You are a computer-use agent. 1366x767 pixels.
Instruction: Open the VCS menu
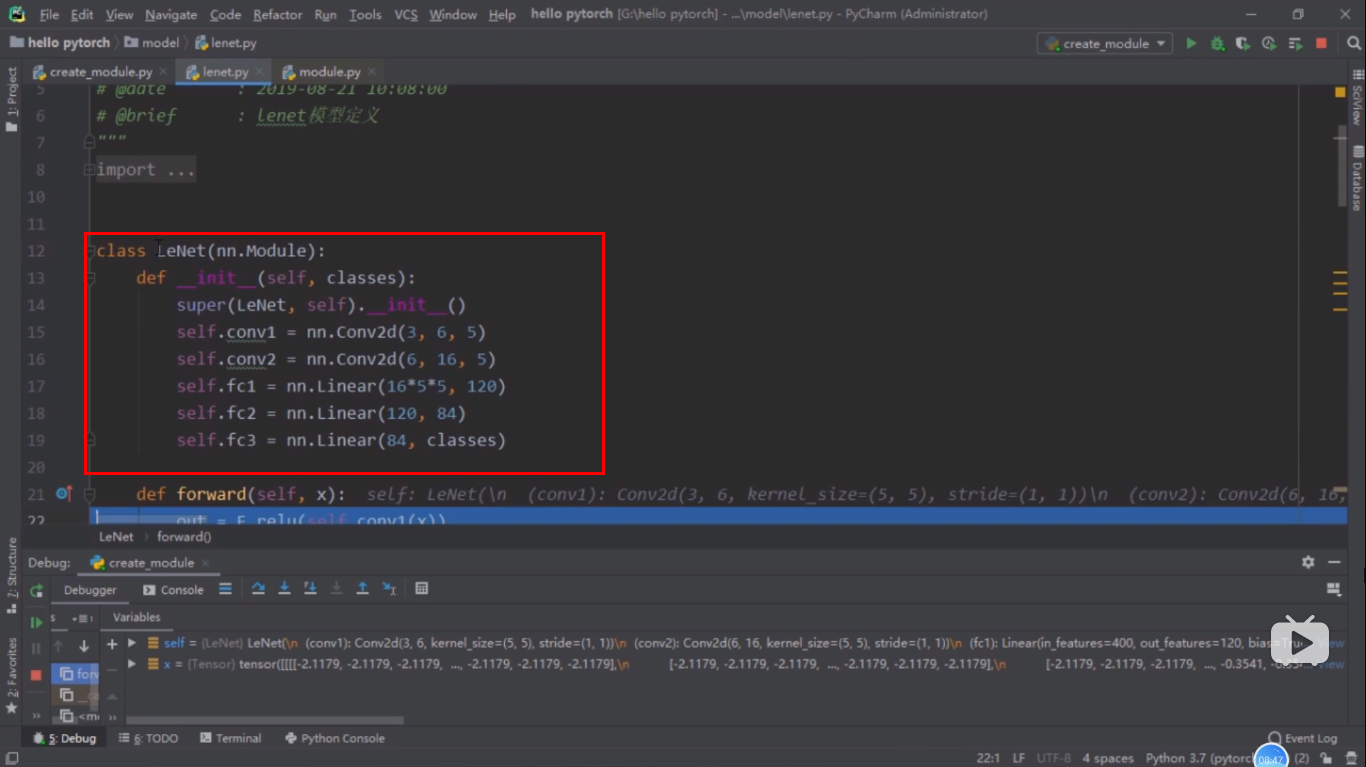(x=406, y=14)
